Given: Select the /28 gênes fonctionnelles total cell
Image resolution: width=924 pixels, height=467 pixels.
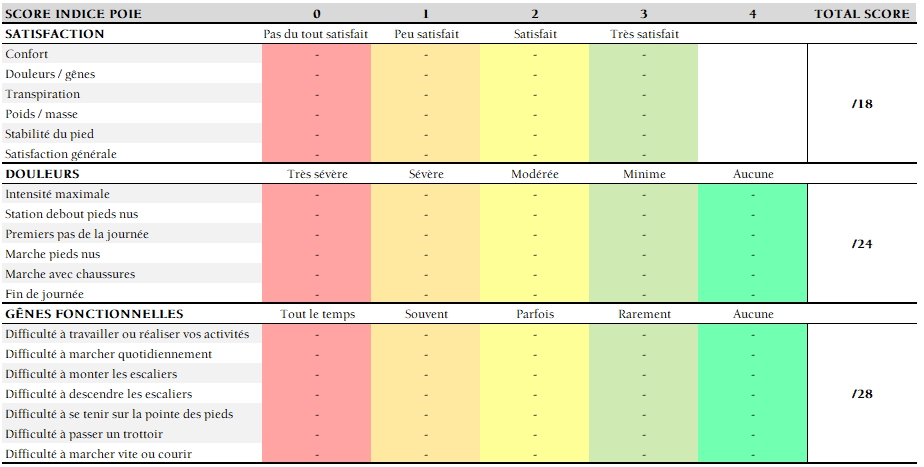Looking at the screenshot, I should click(861, 393).
